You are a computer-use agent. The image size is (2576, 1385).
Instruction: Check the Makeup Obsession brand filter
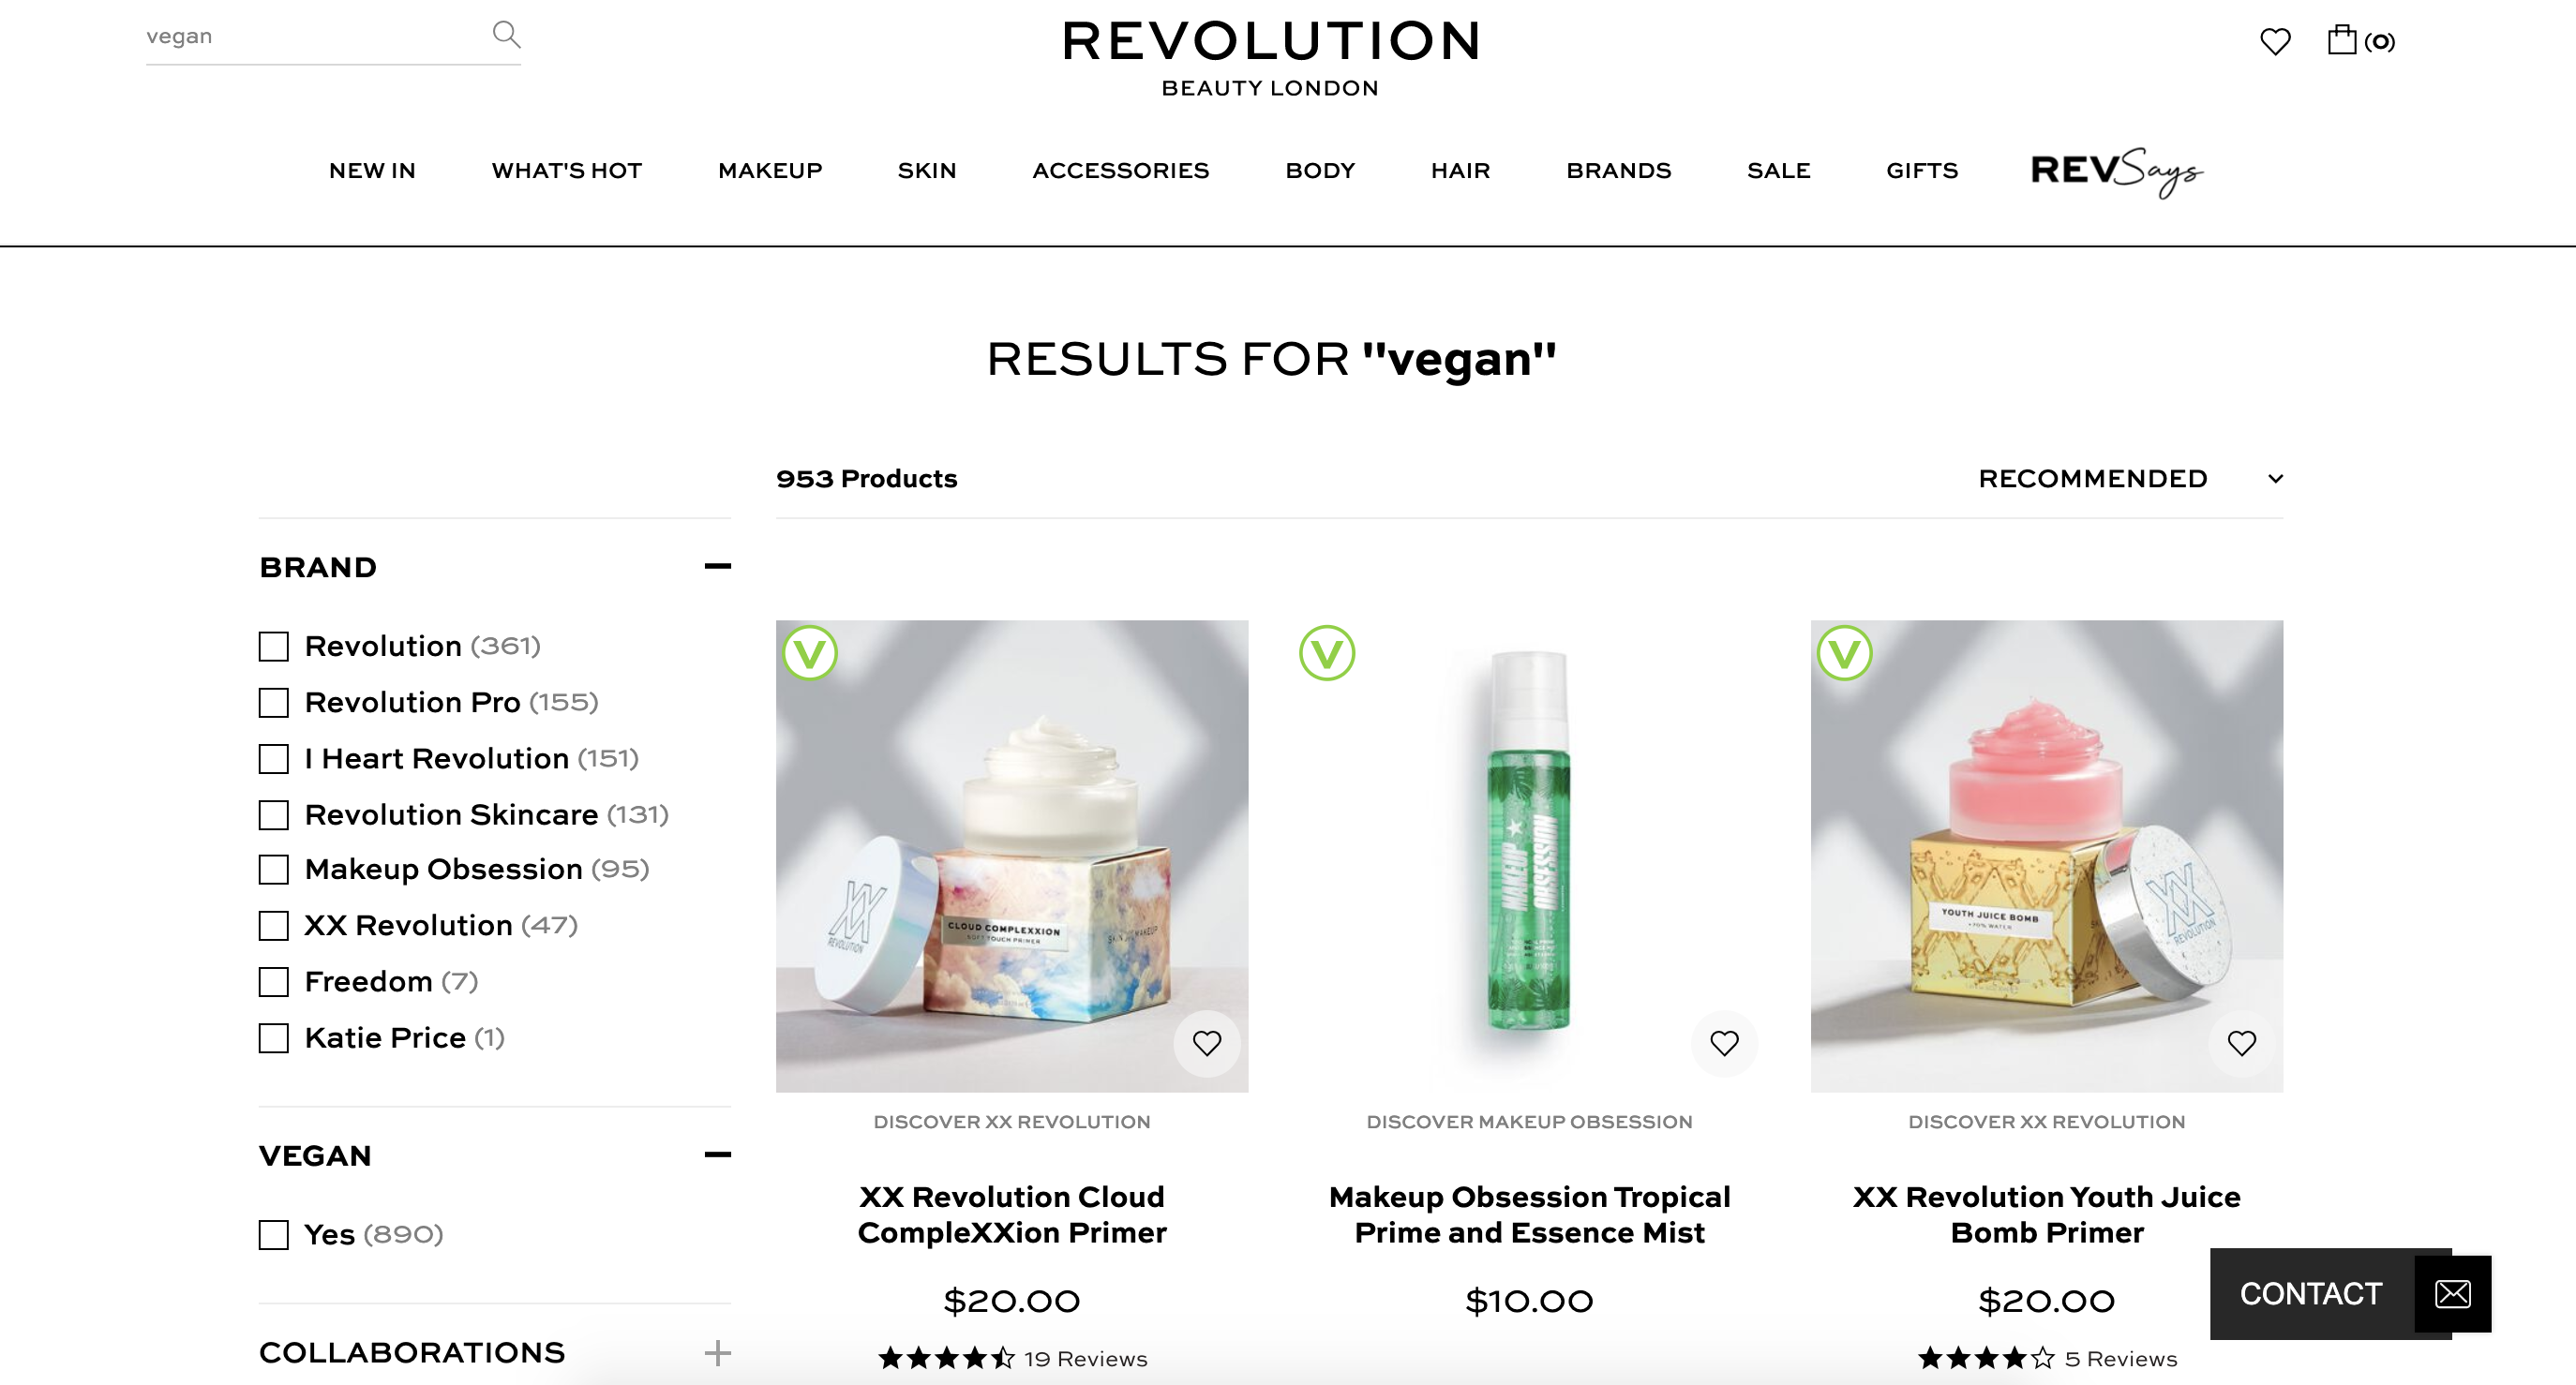(x=273, y=870)
